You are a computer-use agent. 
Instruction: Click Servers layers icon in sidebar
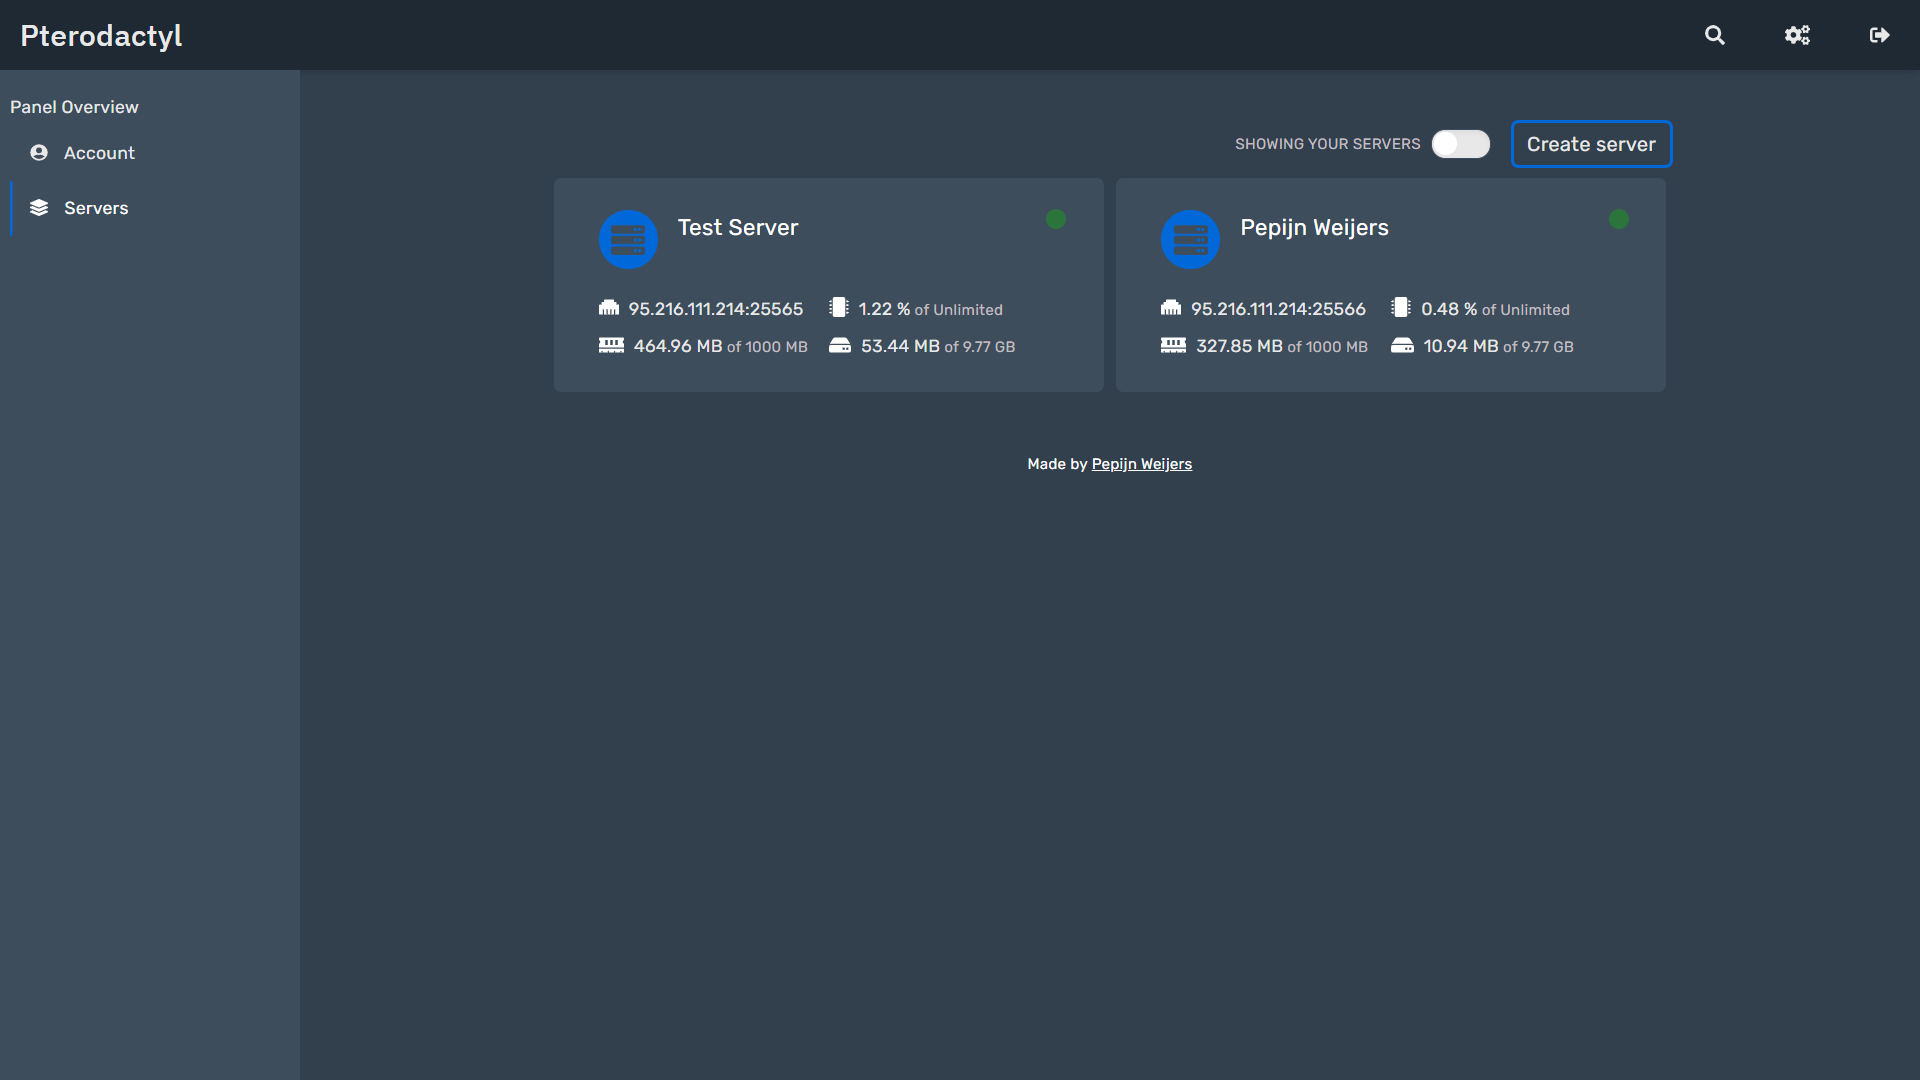pos(39,208)
